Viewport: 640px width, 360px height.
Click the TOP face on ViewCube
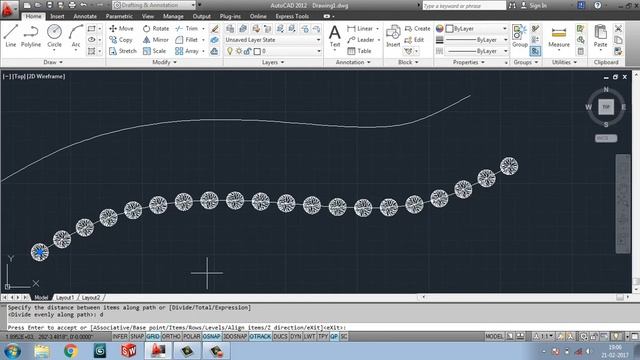tap(606, 107)
